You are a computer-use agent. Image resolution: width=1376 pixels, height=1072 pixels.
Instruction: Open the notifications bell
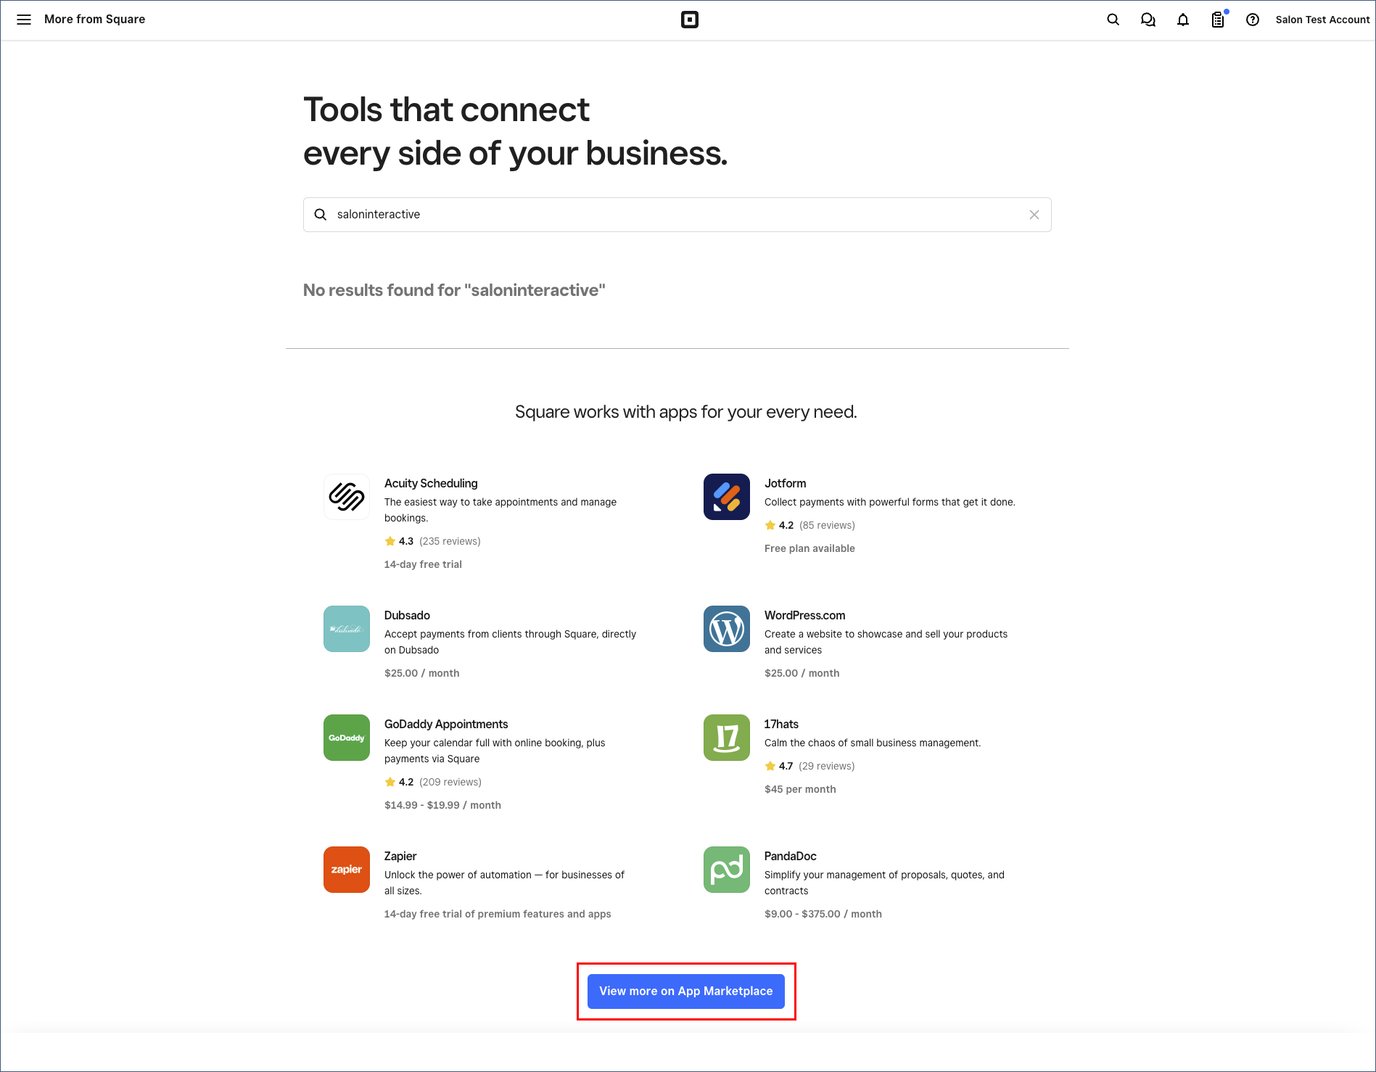coord(1183,20)
